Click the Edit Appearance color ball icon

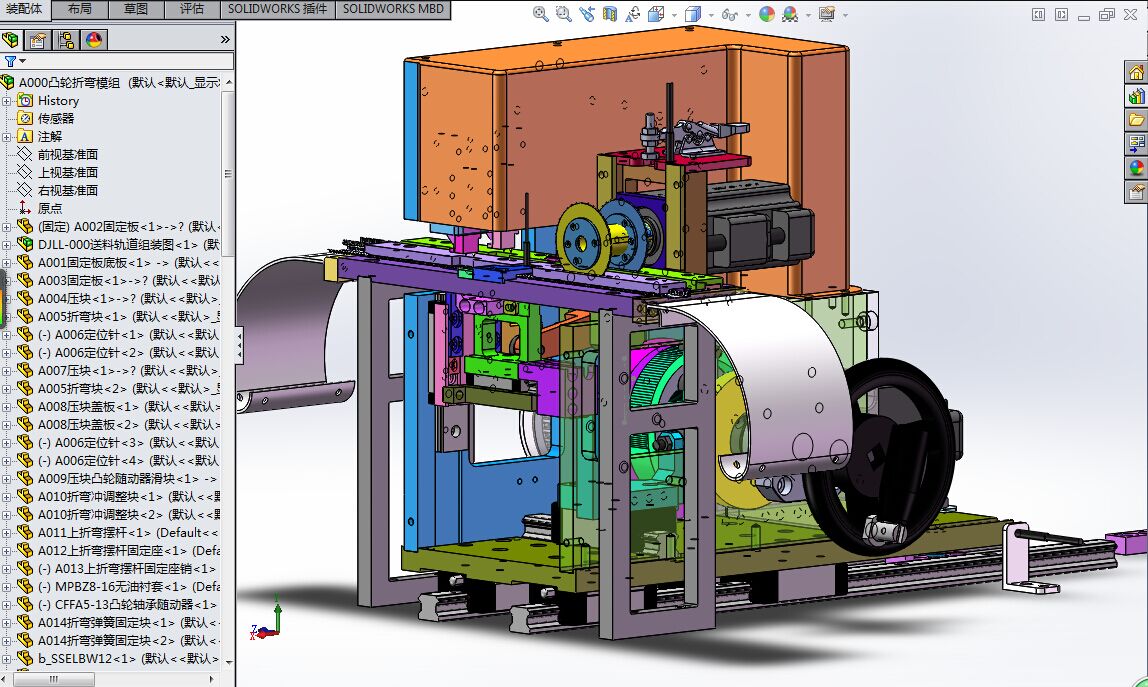[x=767, y=14]
